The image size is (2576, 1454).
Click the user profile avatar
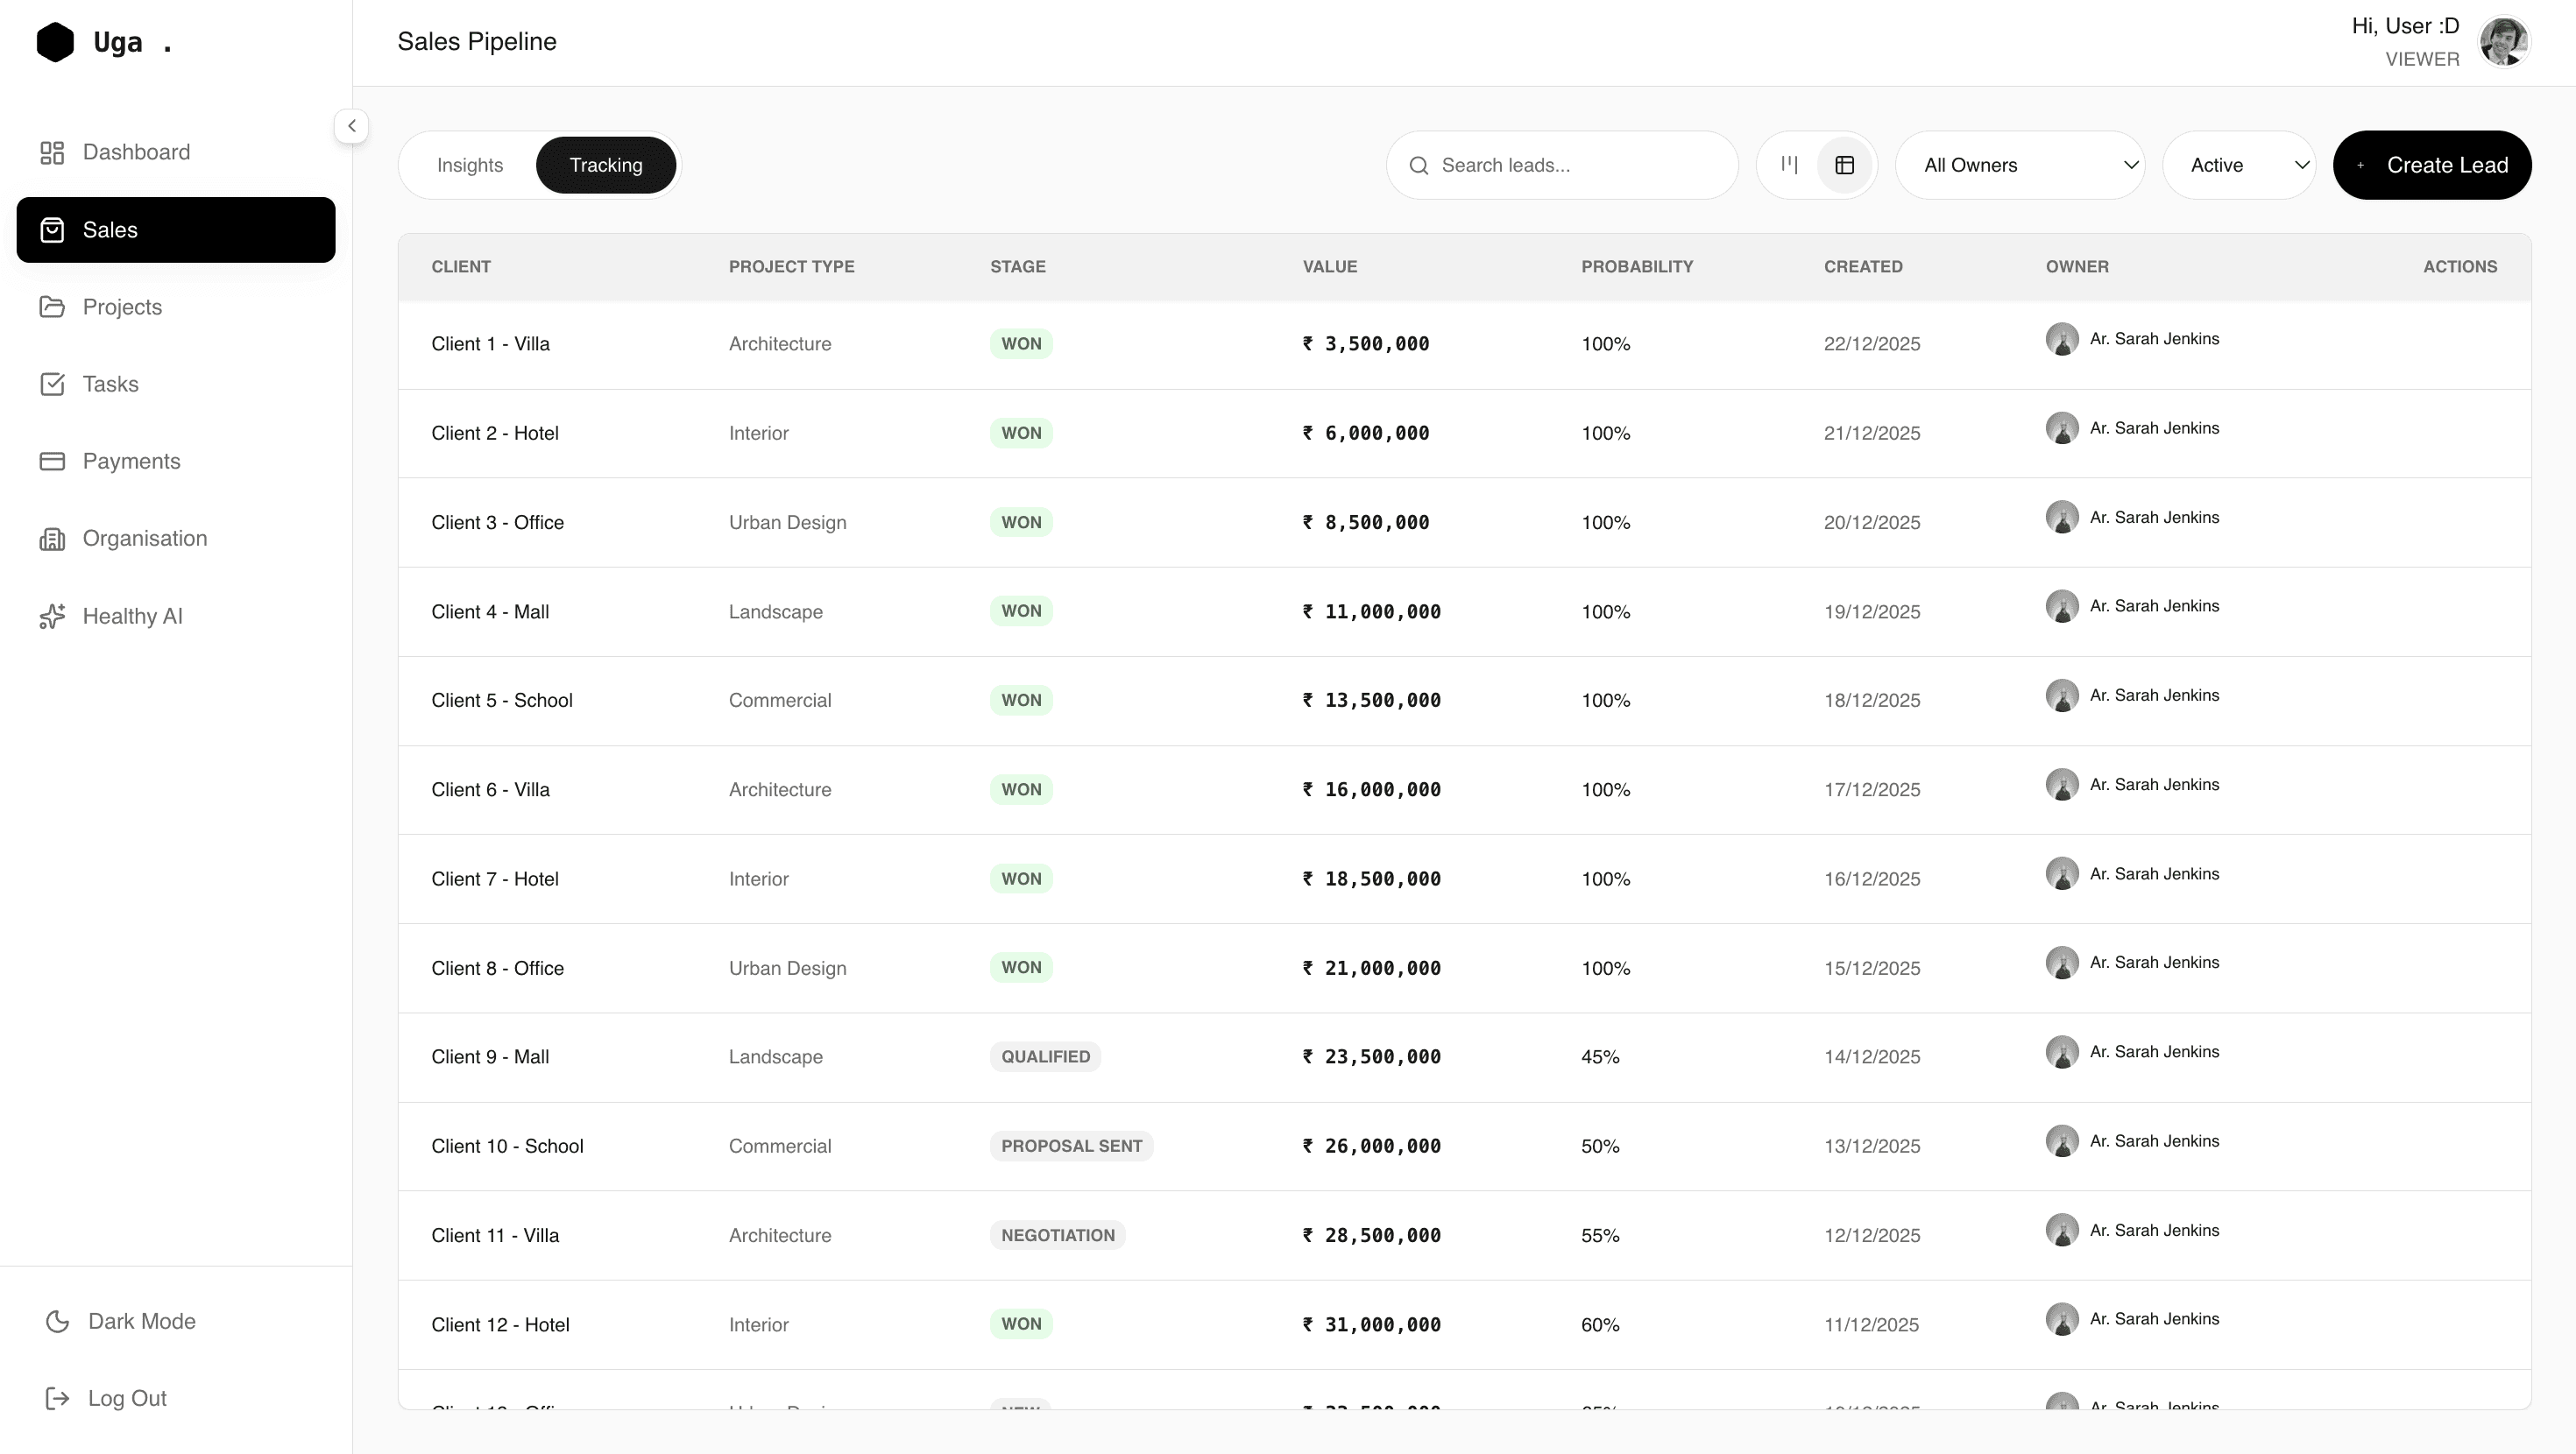[2503, 42]
